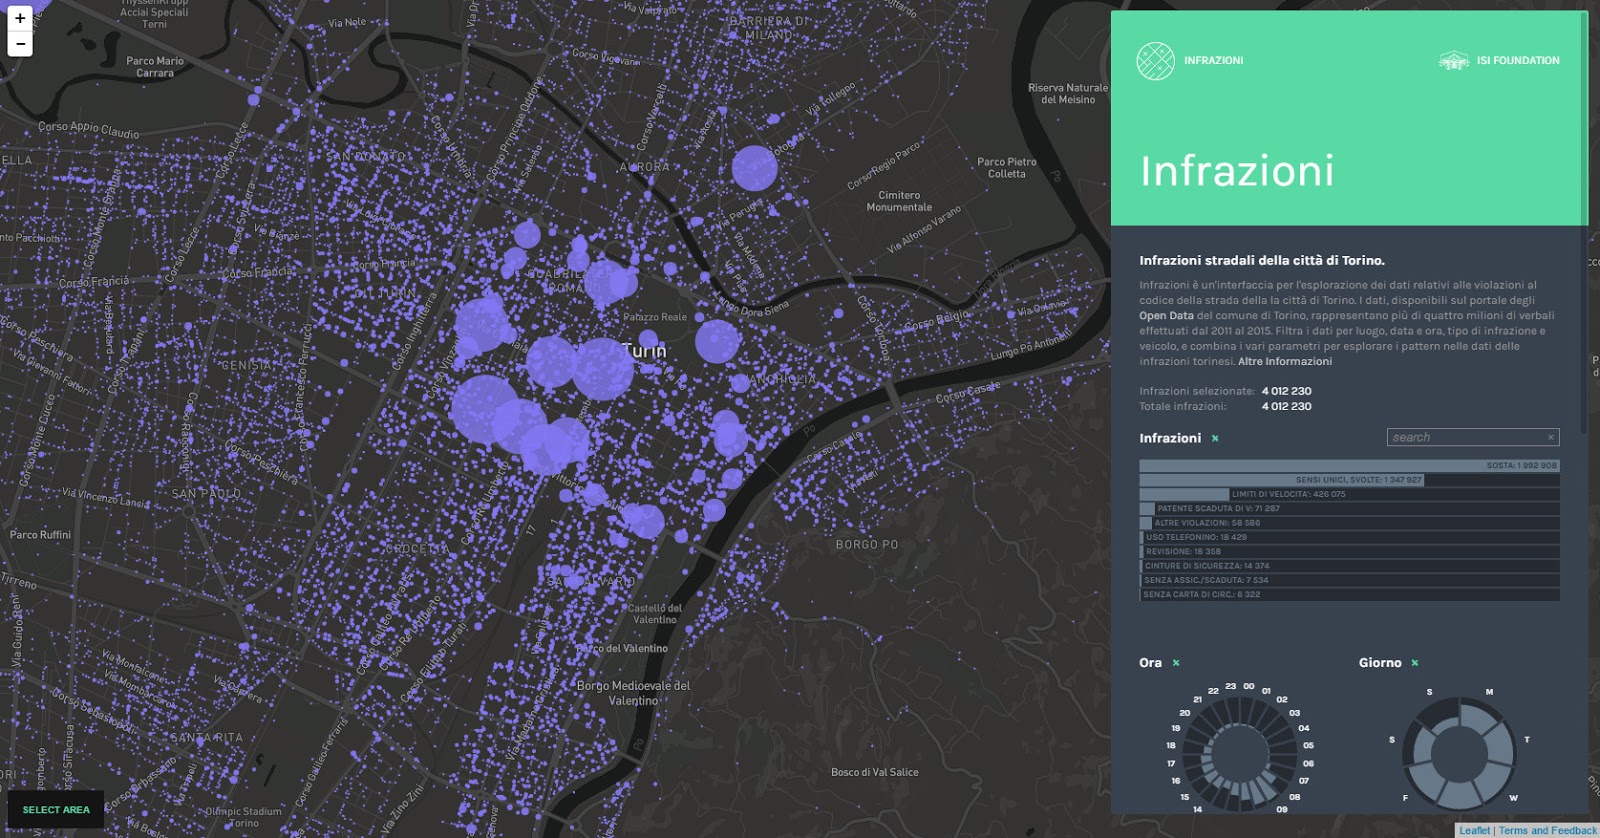Reset the Ora hour filter
Screen dimensions: 1600x838
coord(1176,663)
